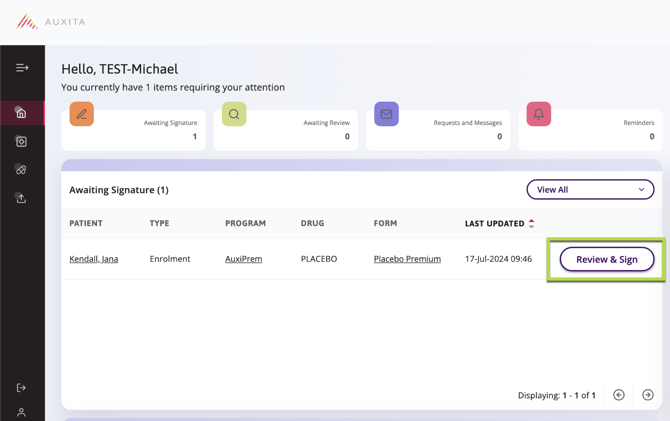Go to the next page arrow
The image size is (670, 421).
pos(648,395)
